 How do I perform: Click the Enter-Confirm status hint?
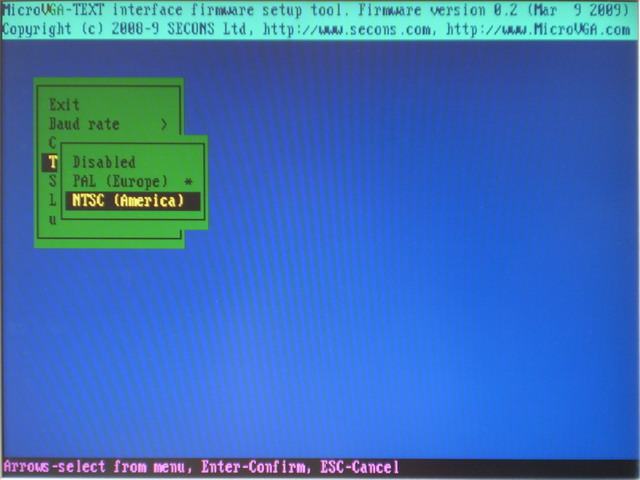(253, 467)
